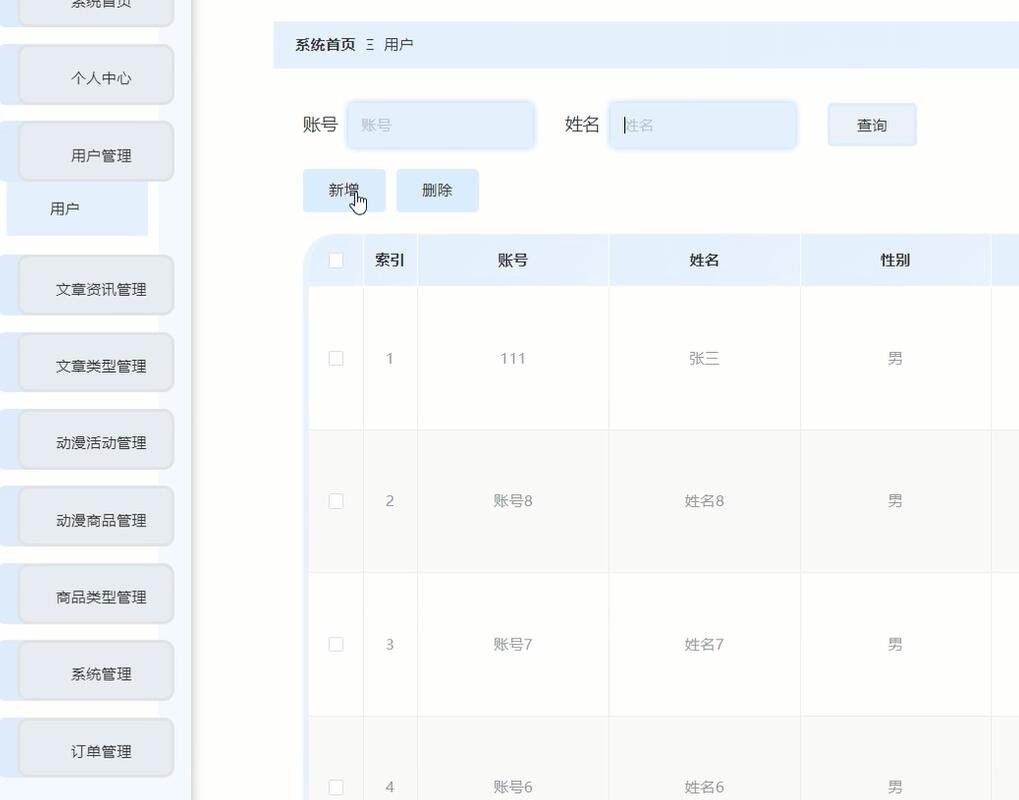Click the 查询 search button
The height and width of the screenshot is (800, 1019).
tap(870, 124)
